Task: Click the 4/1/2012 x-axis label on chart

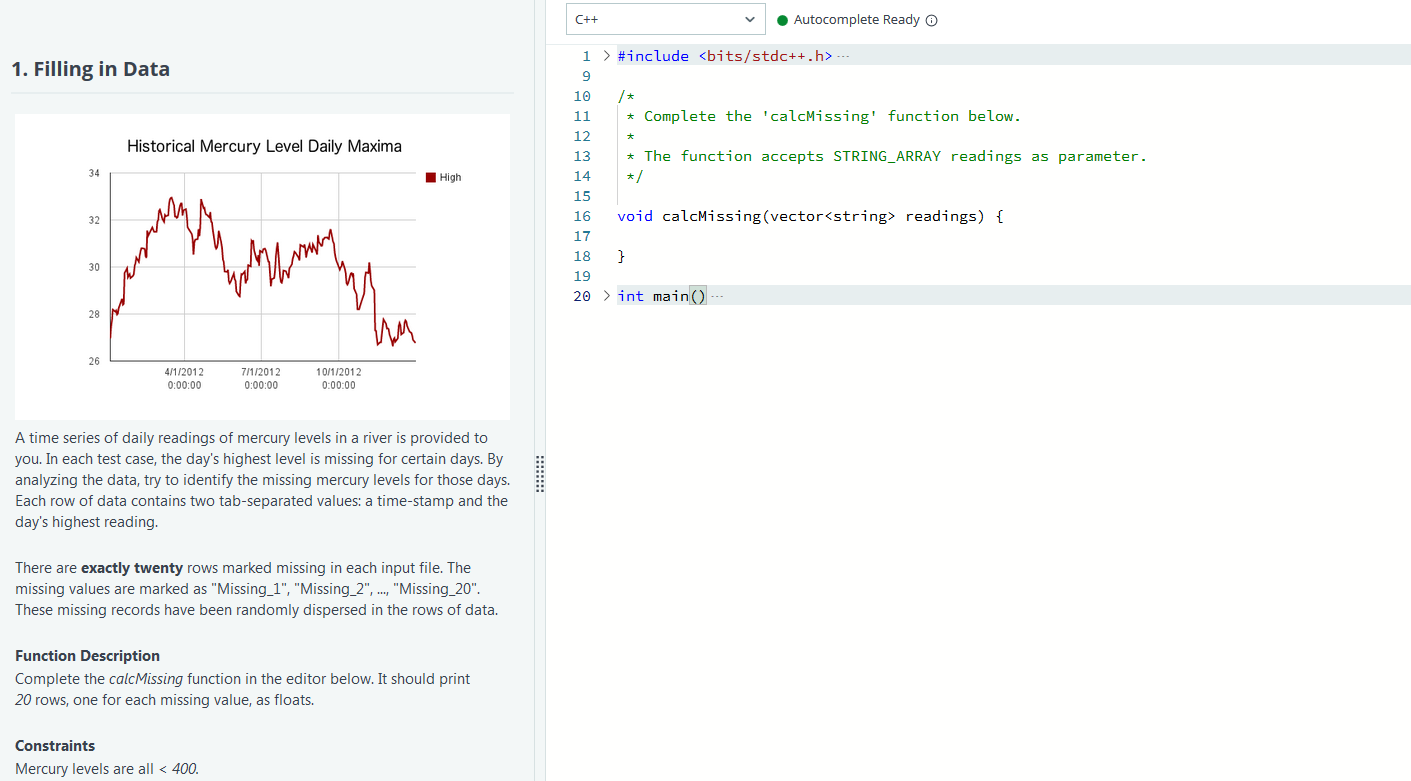Action: click(x=184, y=378)
